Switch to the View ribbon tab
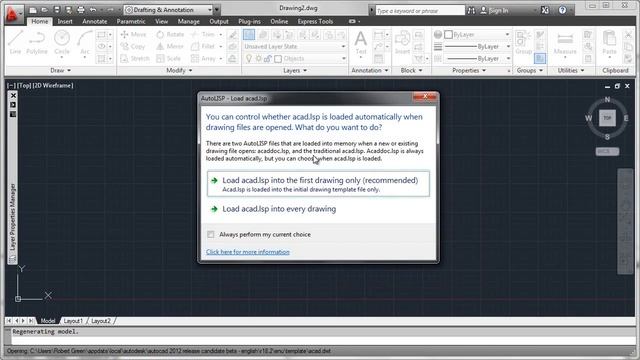The width and height of the screenshot is (640, 360). click(x=161, y=21)
